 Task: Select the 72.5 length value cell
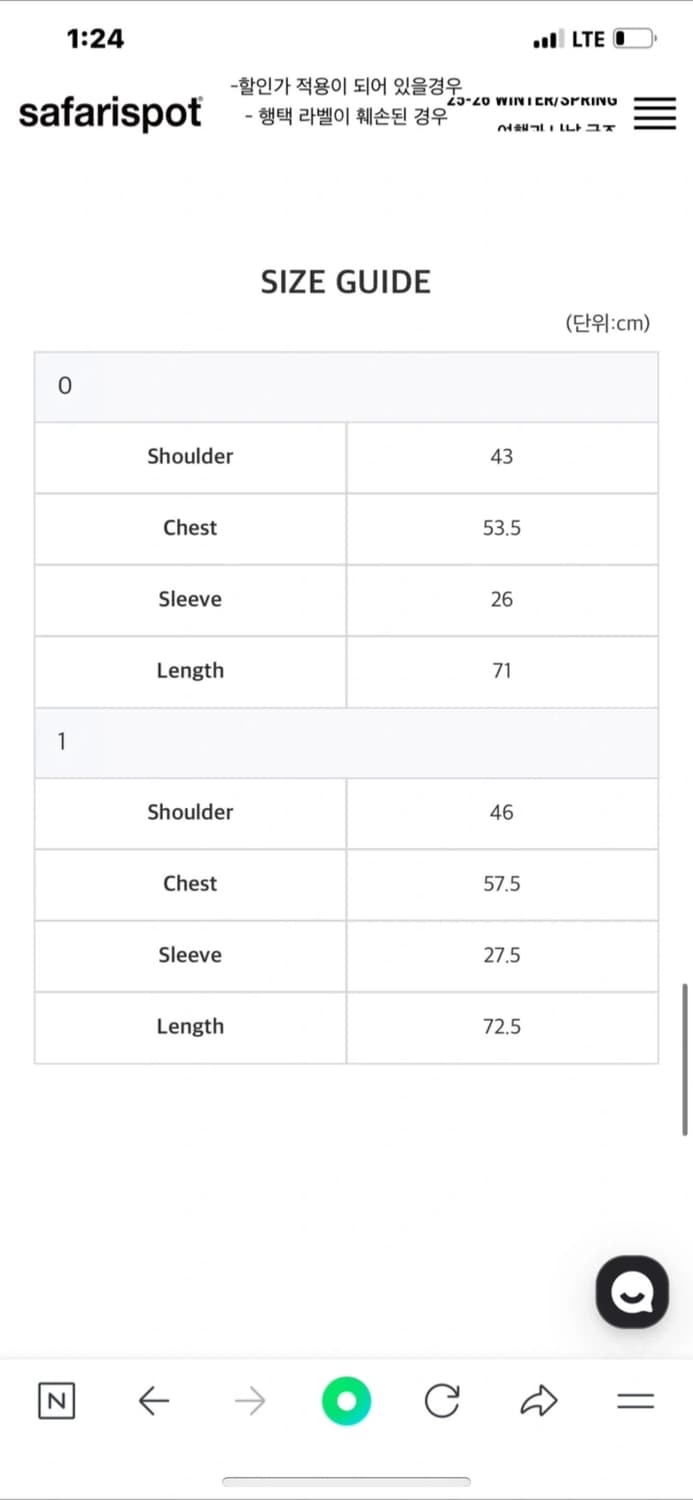[502, 1027]
